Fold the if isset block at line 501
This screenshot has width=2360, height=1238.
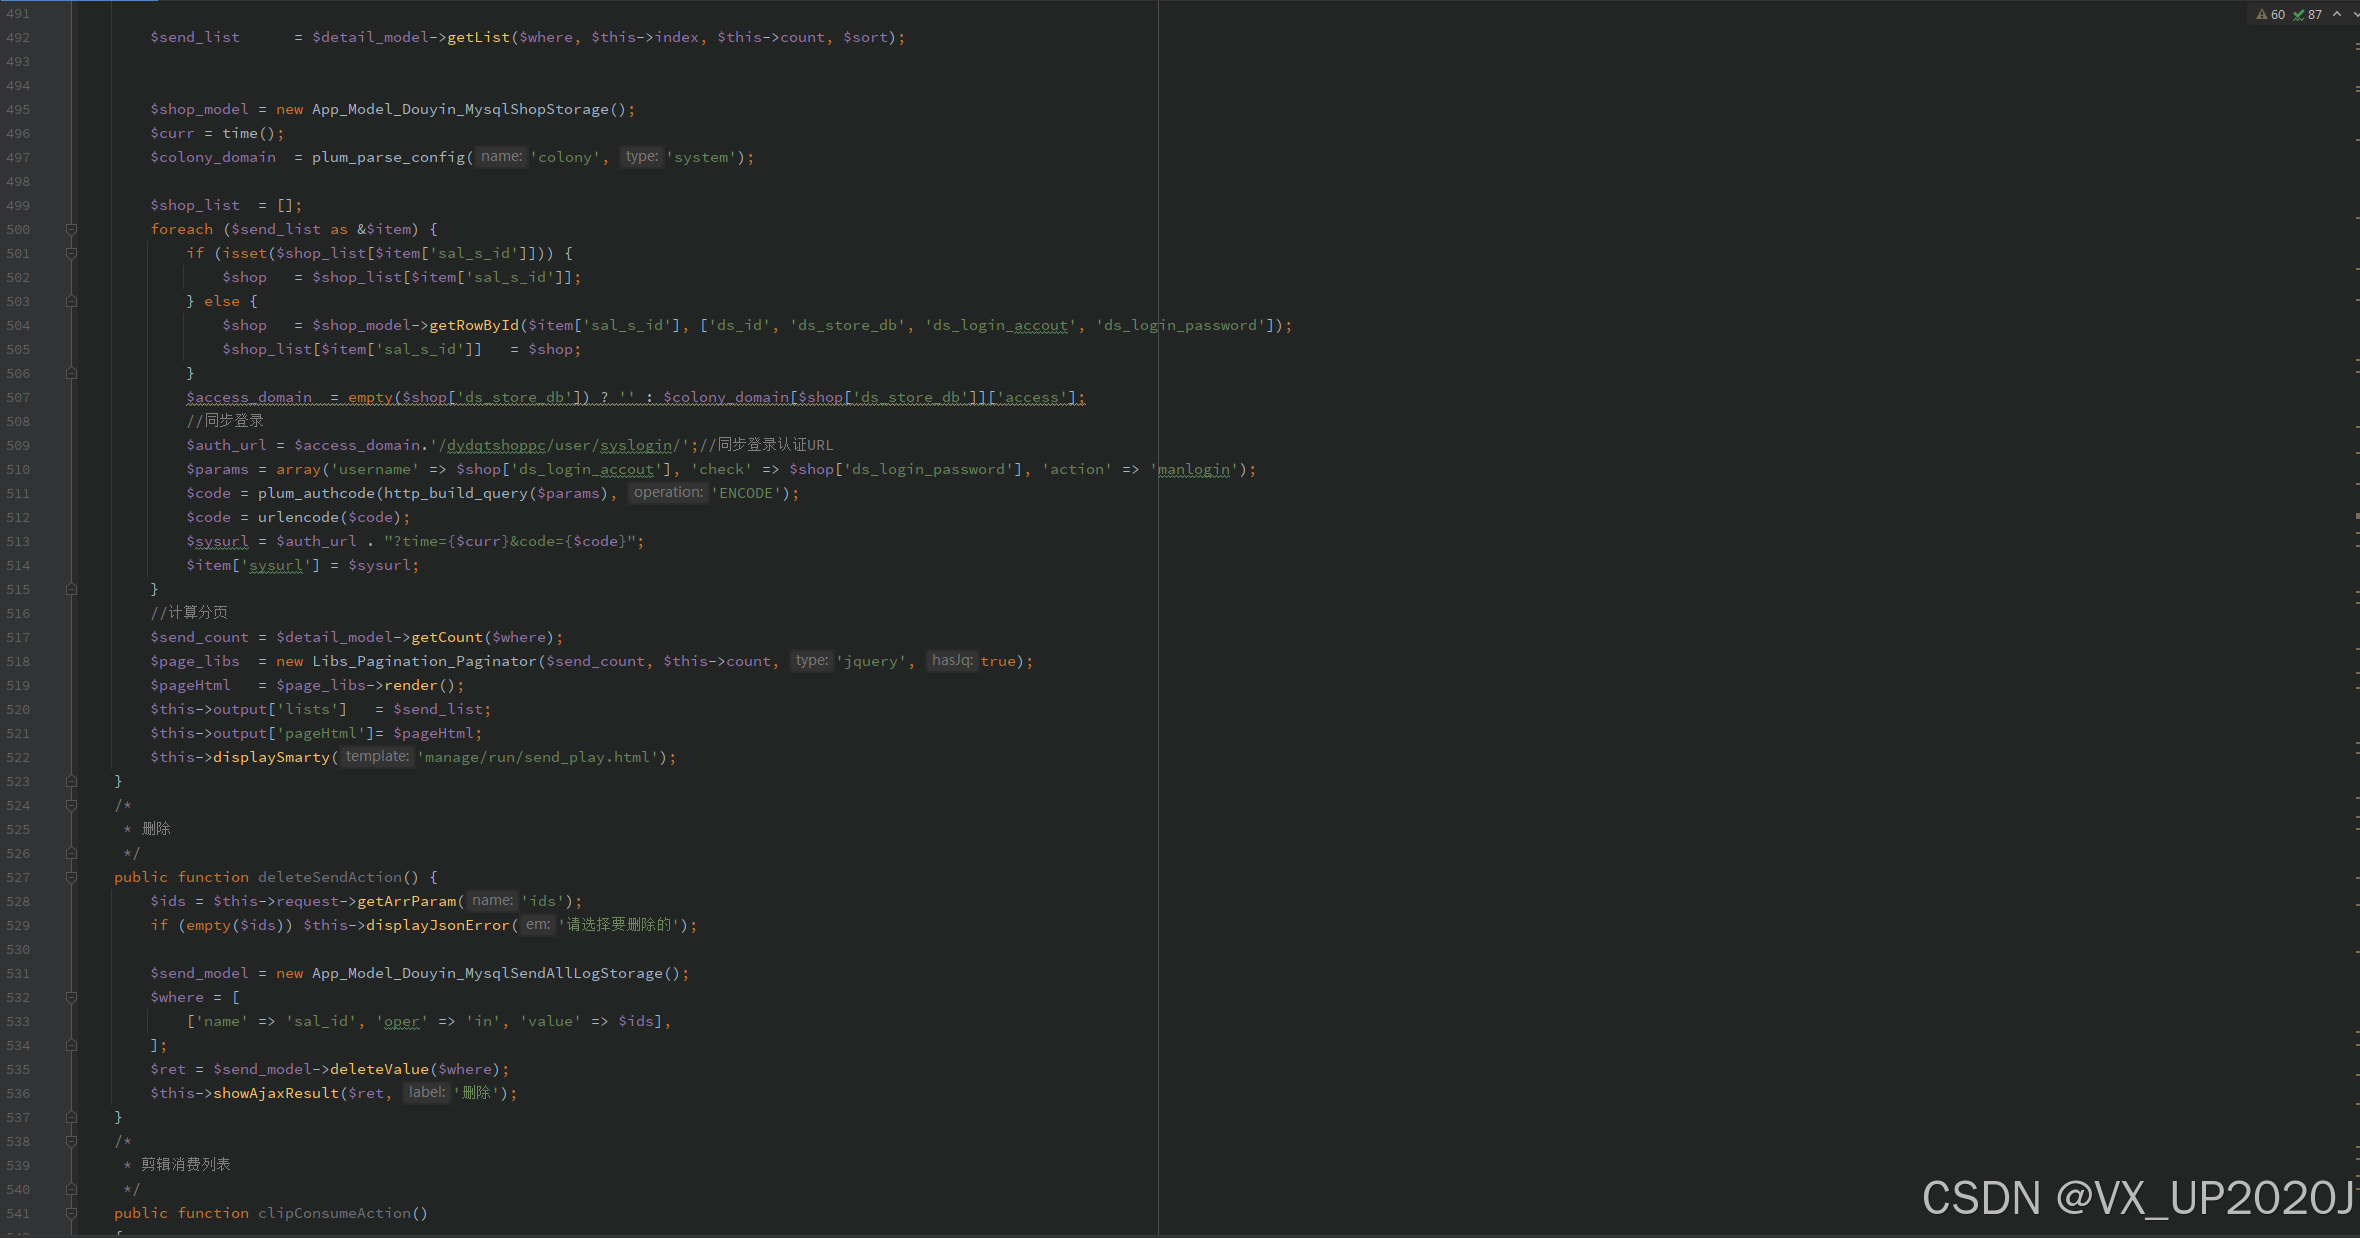tap(71, 253)
